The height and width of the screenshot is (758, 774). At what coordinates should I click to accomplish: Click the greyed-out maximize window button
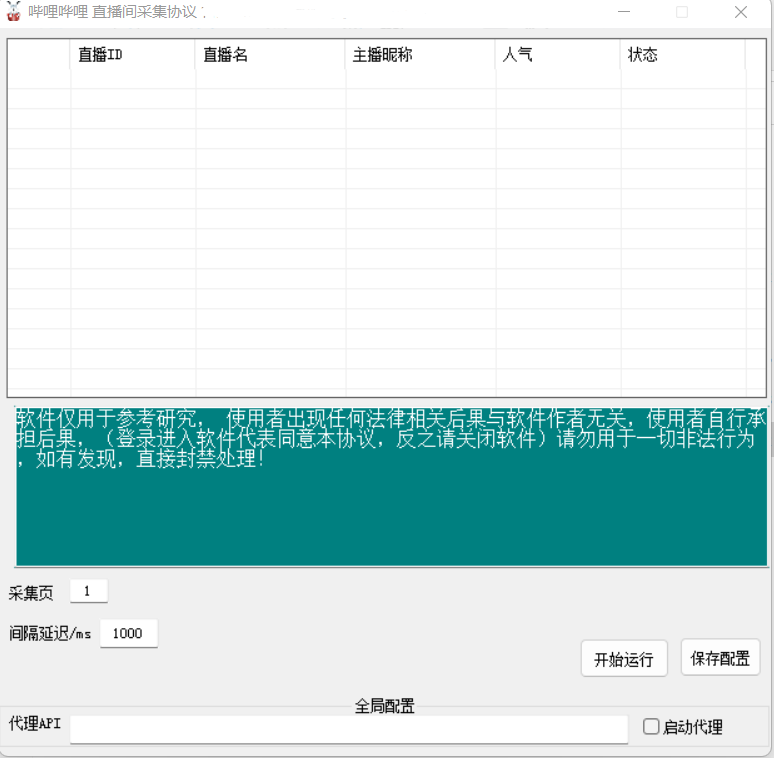[682, 12]
